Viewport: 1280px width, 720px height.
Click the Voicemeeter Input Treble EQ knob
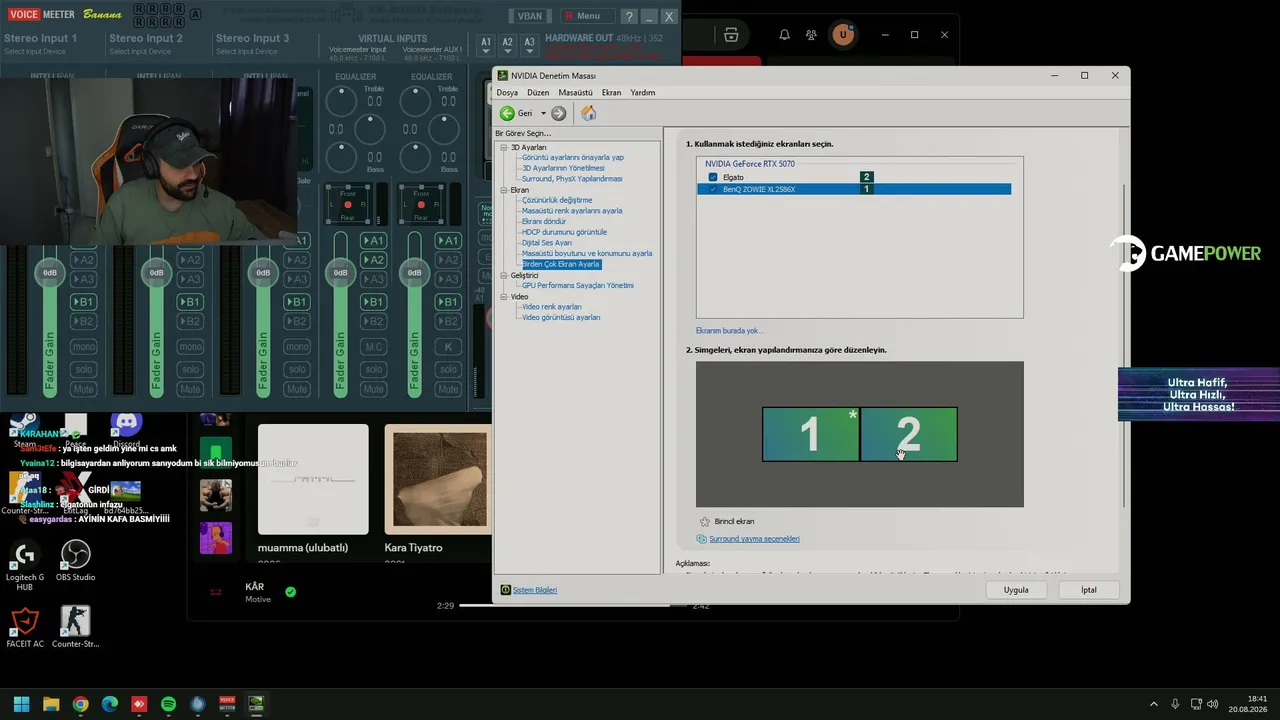coord(341,100)
